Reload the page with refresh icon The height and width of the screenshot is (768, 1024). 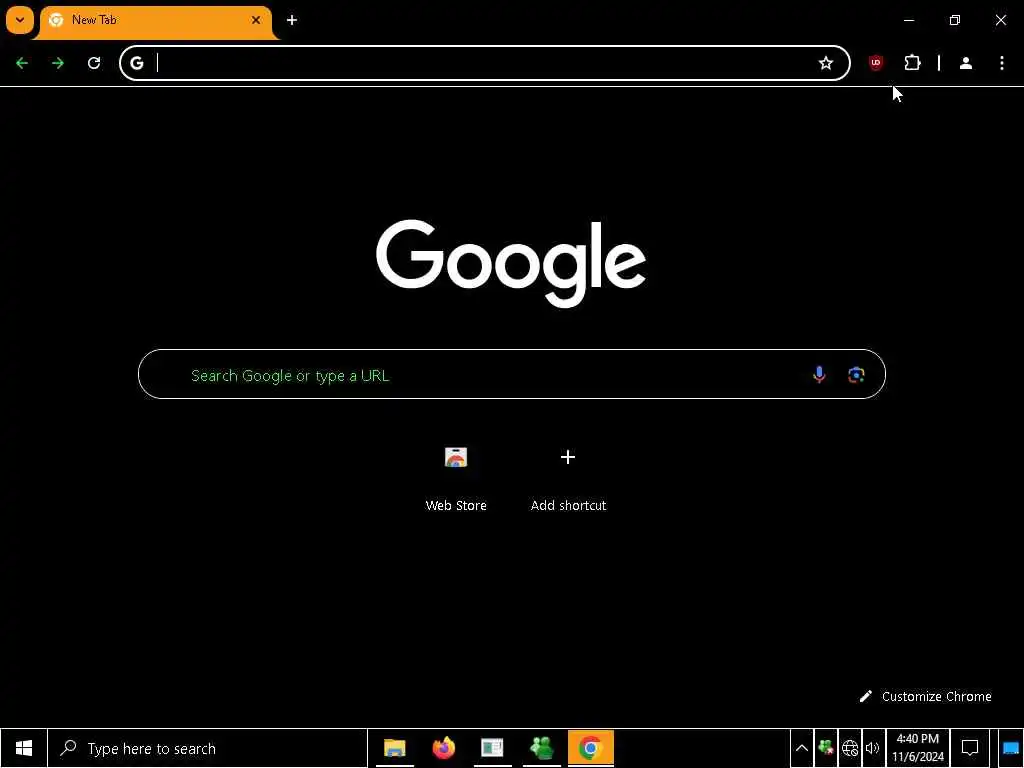[x=94, y=63]
